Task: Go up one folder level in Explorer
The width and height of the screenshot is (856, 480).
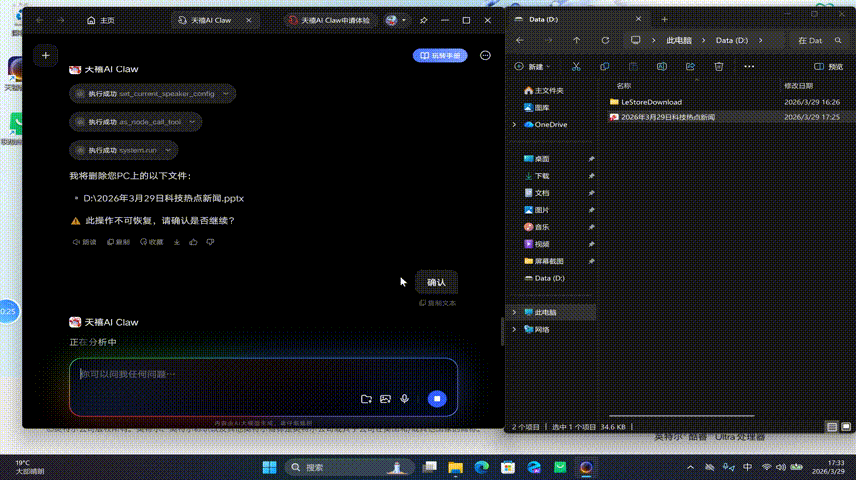Action: click(x=576, y=40)
